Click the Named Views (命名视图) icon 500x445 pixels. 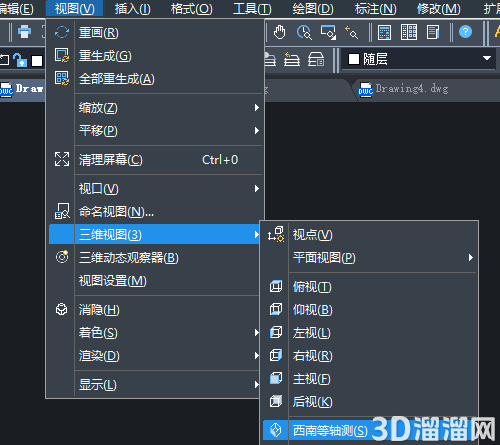[x=62, y=211]
